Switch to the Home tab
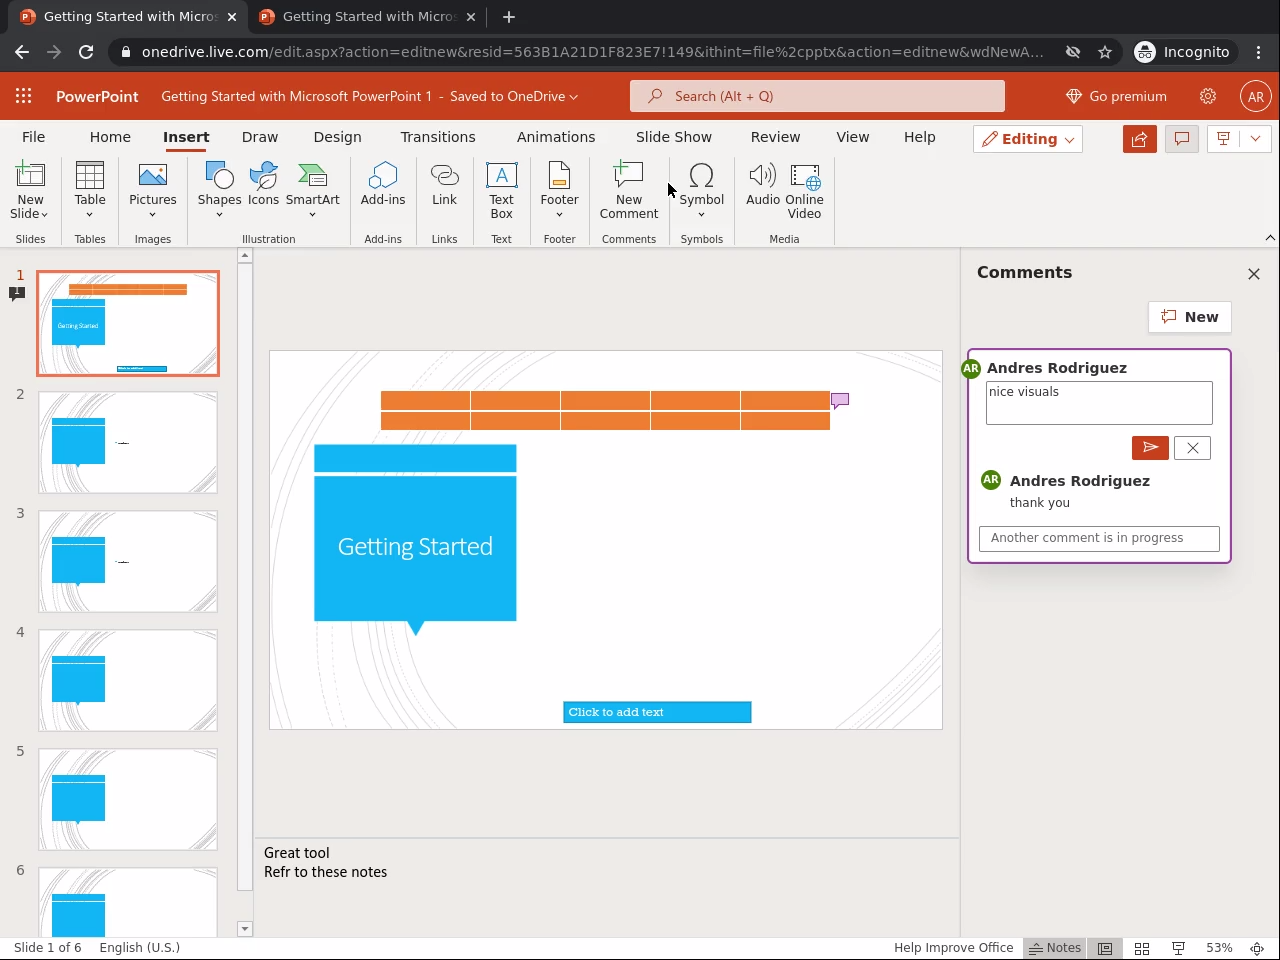 point(110,137)
